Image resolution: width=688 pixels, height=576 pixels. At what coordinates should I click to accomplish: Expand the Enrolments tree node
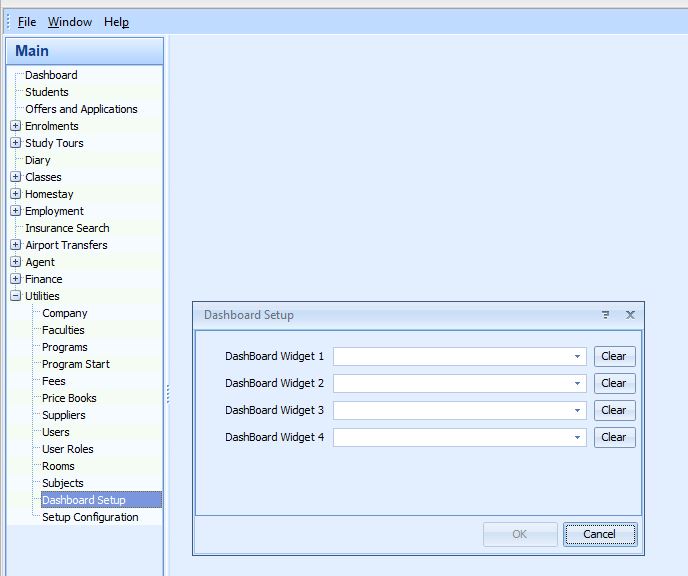click(16, 126)
